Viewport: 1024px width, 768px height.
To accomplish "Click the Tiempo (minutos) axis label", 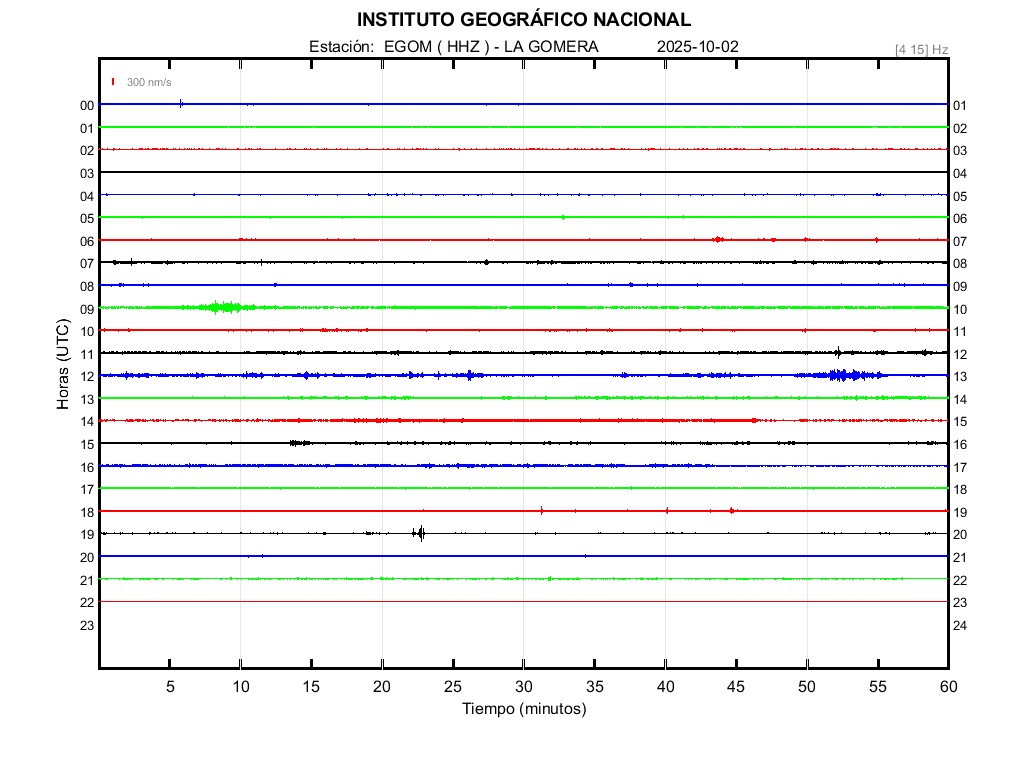I will pyautogui.click(x=523, y=709).
